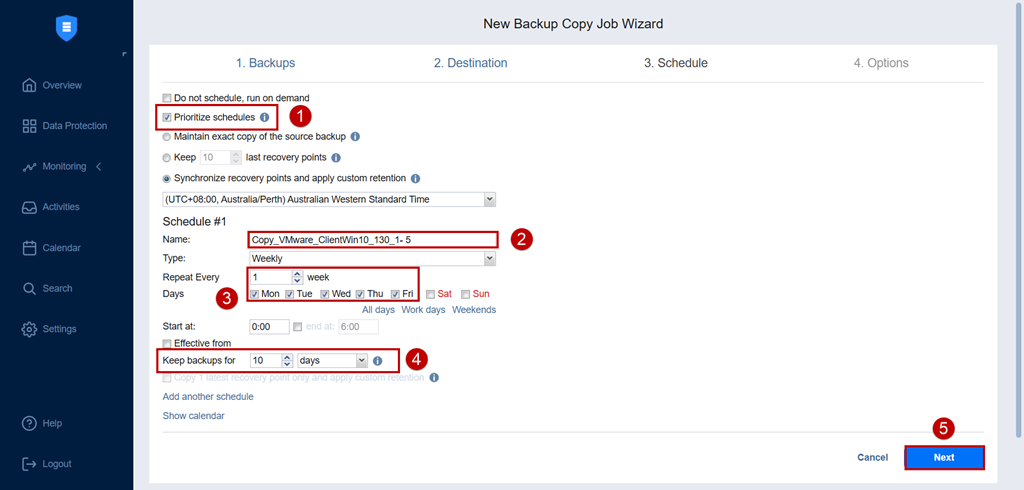Click Repeat Every week stepper arrows

pos(297,277)
